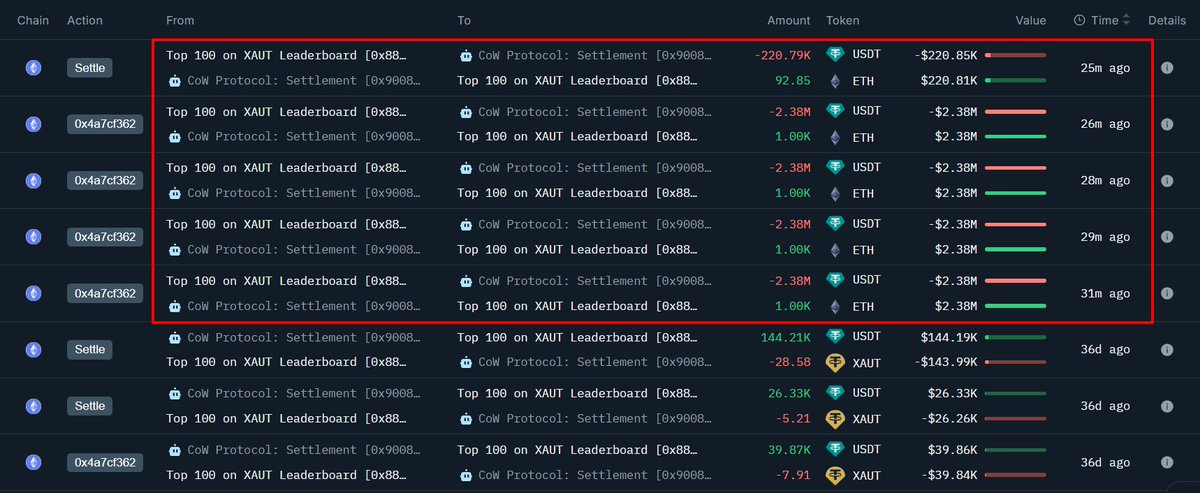Viewport: 1200px width, 493px height.
Task: Open Top 100 on XAUT Leaderboard sender in first row
Action: (286, 56)
